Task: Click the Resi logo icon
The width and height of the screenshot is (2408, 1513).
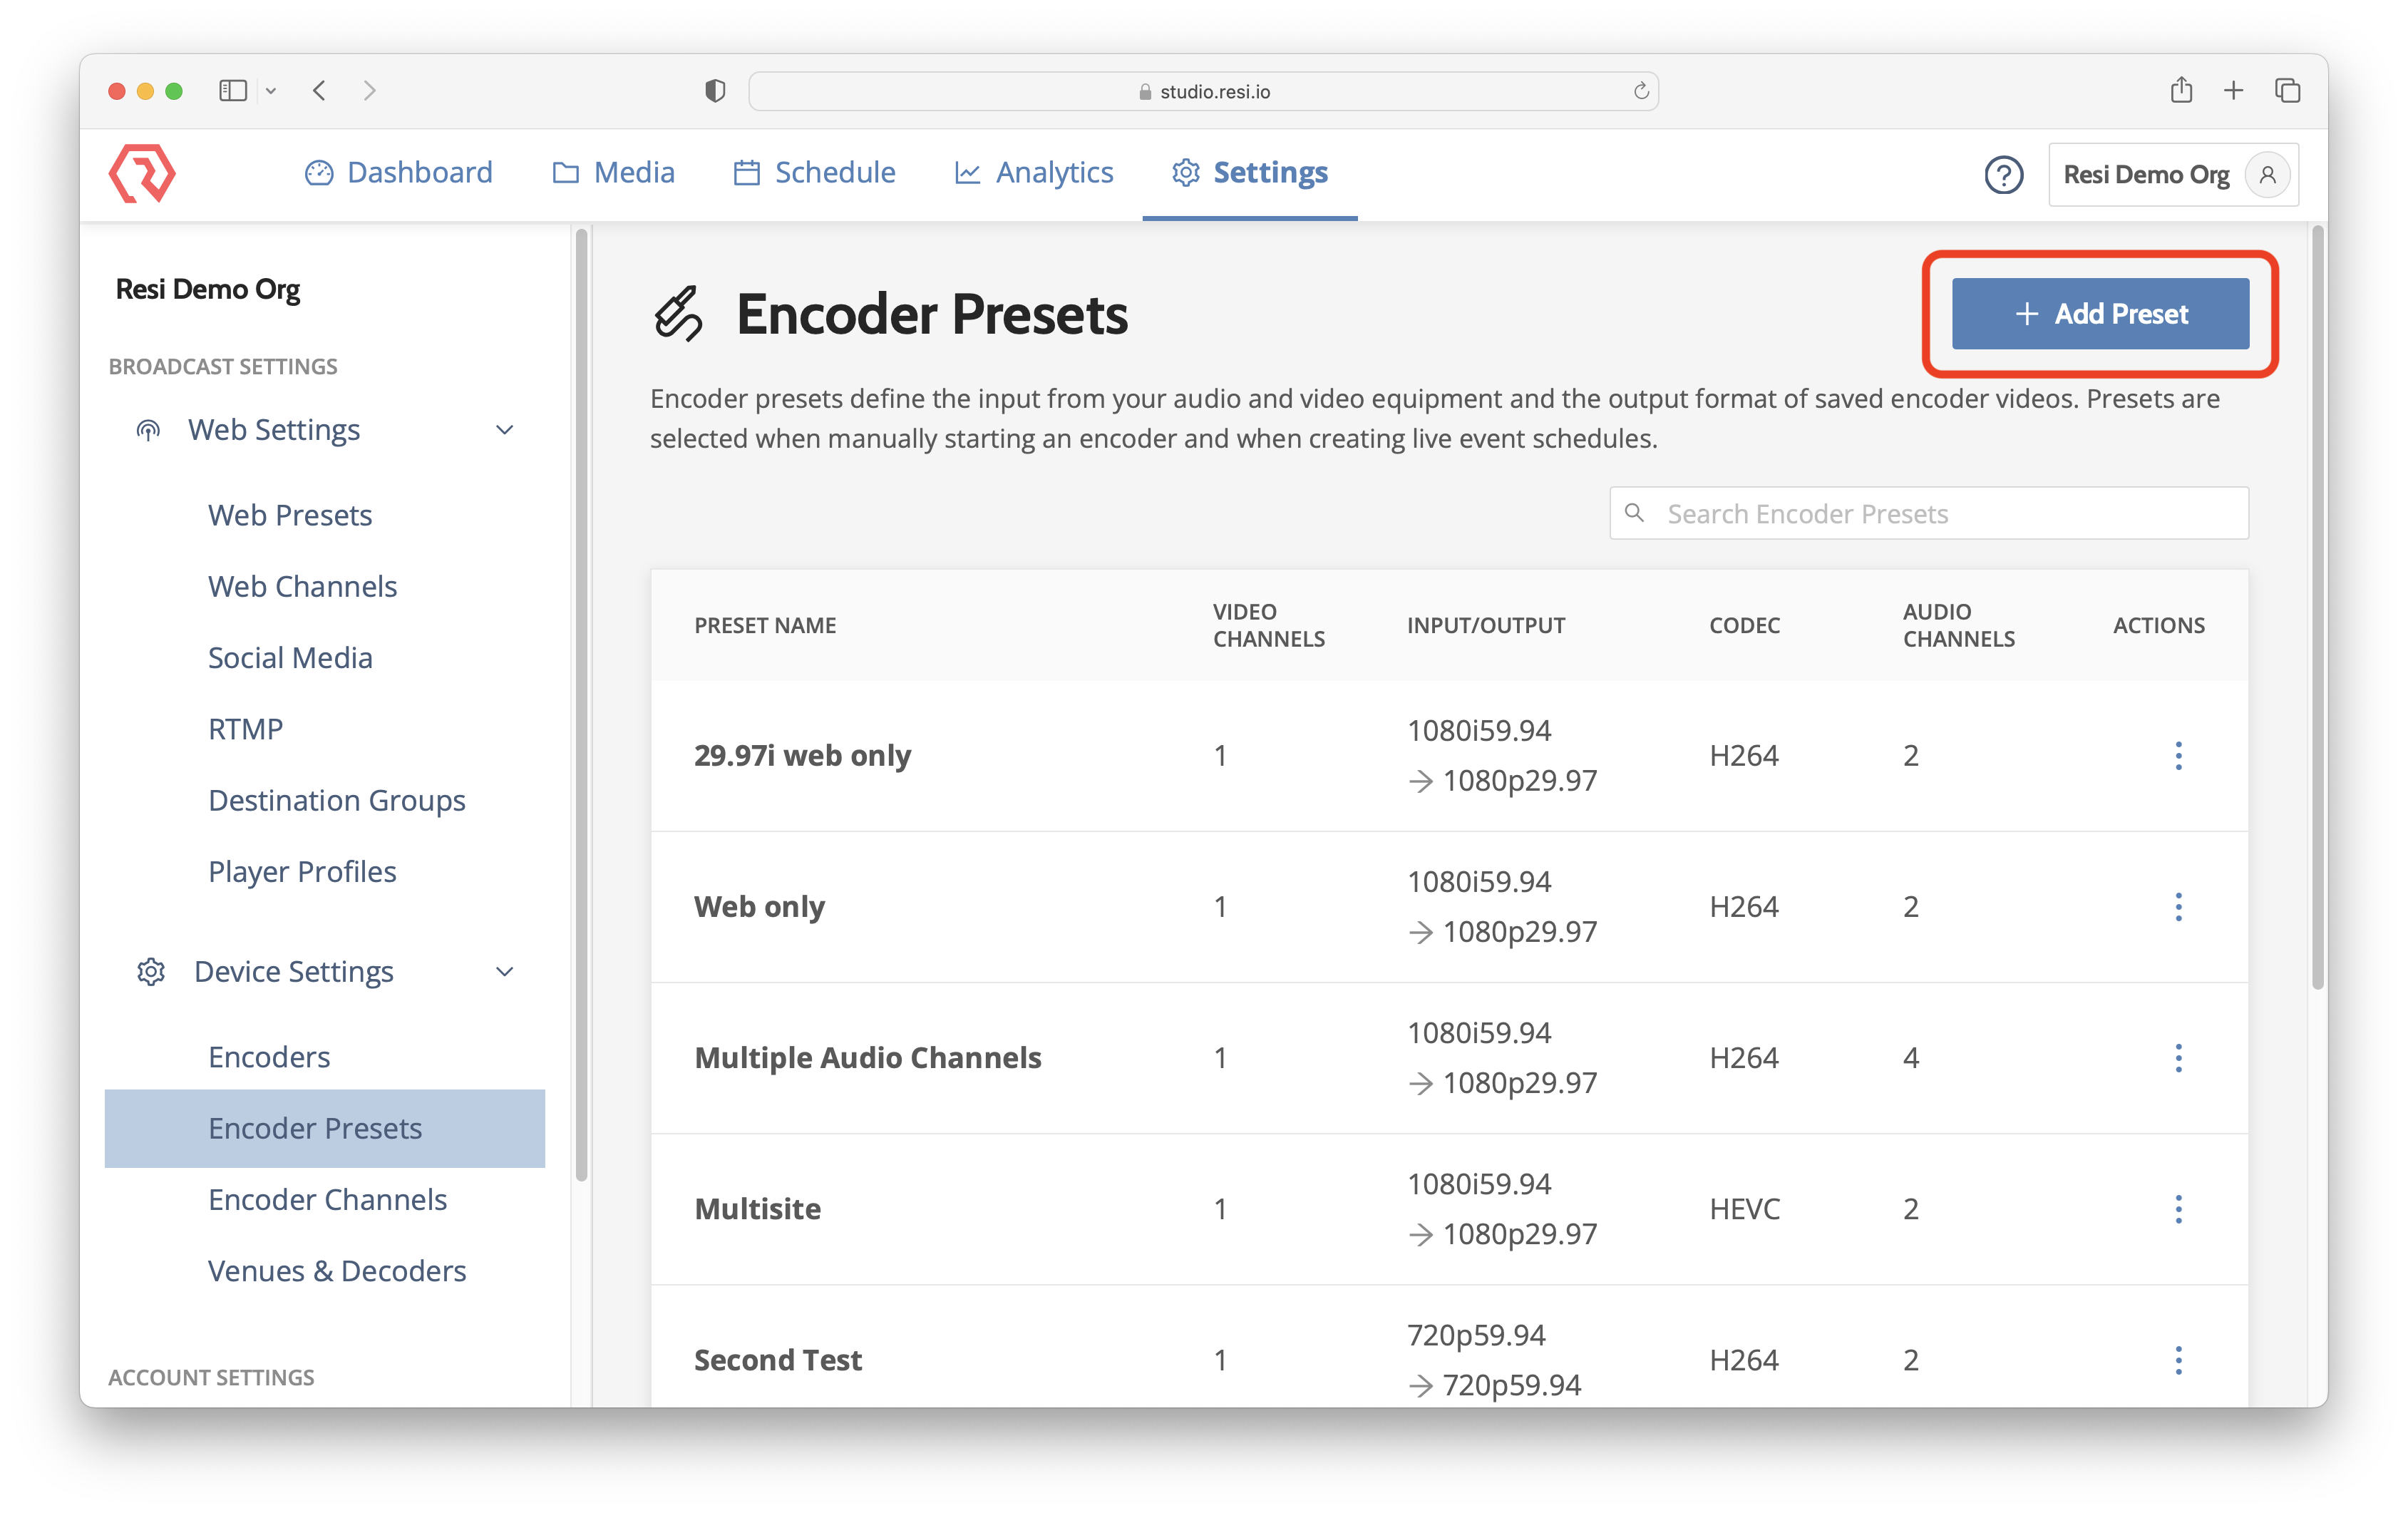Action: point(142,173)
